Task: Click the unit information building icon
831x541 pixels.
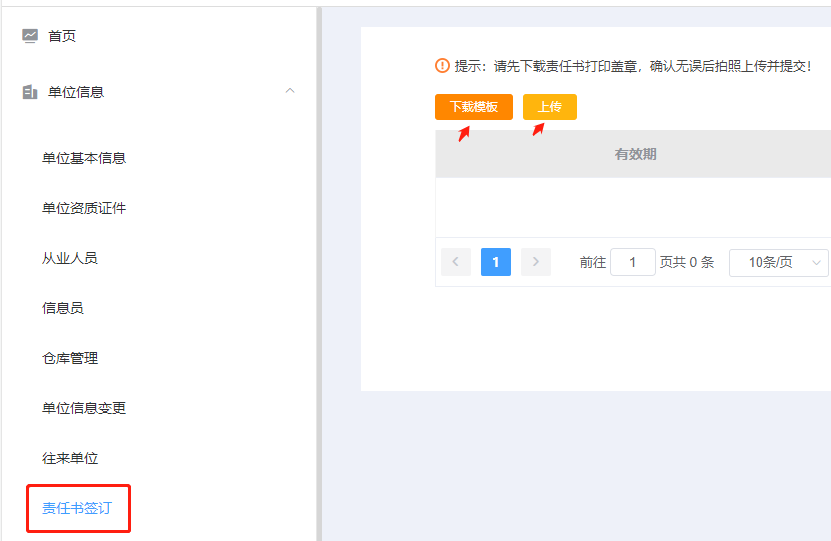Action: 30,92
